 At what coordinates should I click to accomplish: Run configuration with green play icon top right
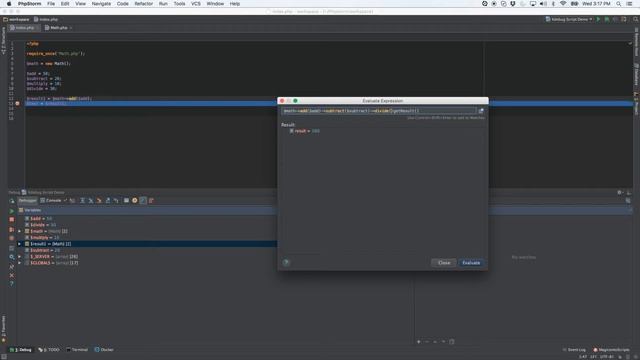click(598, 19)
